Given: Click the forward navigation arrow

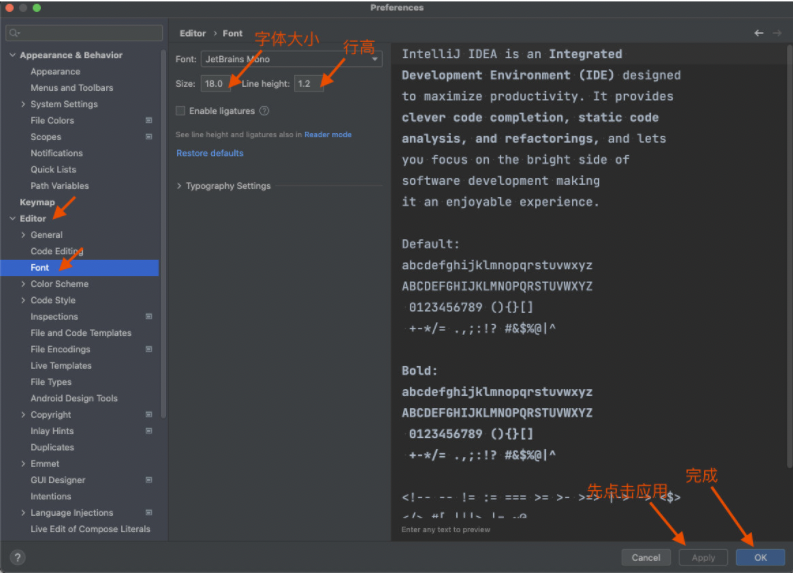Looking at the screenshot, I should [777, 33].
